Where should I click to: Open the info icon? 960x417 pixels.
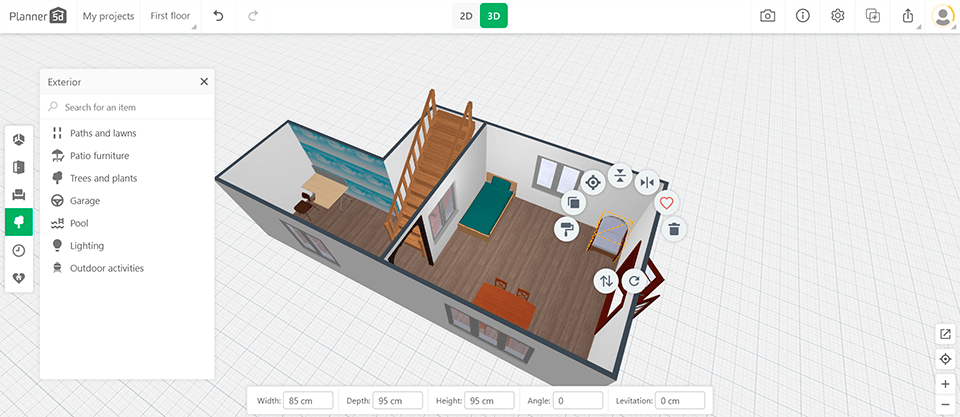(803, 17)
